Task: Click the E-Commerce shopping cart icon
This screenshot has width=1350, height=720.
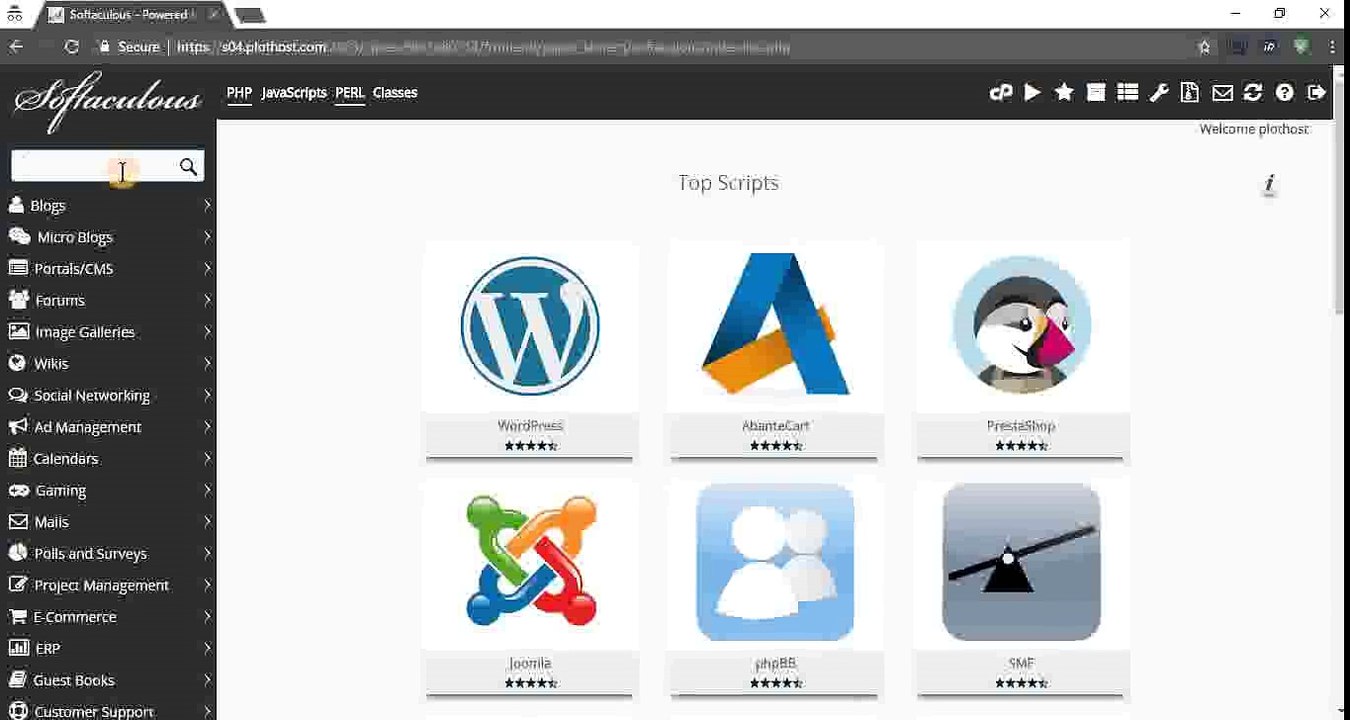Action: point(17,616)
